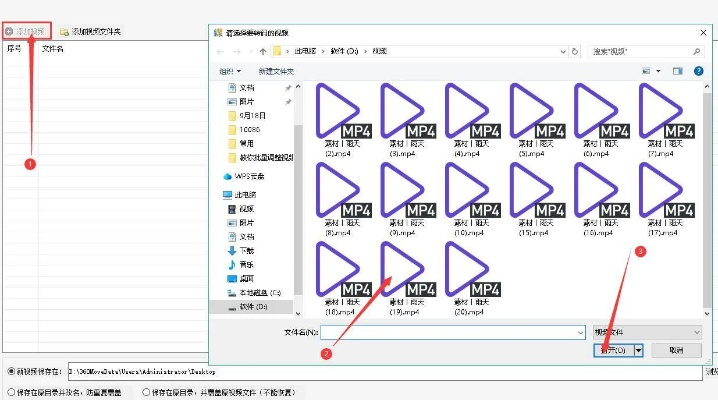Viewport: 718px width, 400px height.
Task: Expand the file type filter dropdown
Action: [x=696, y=331]
